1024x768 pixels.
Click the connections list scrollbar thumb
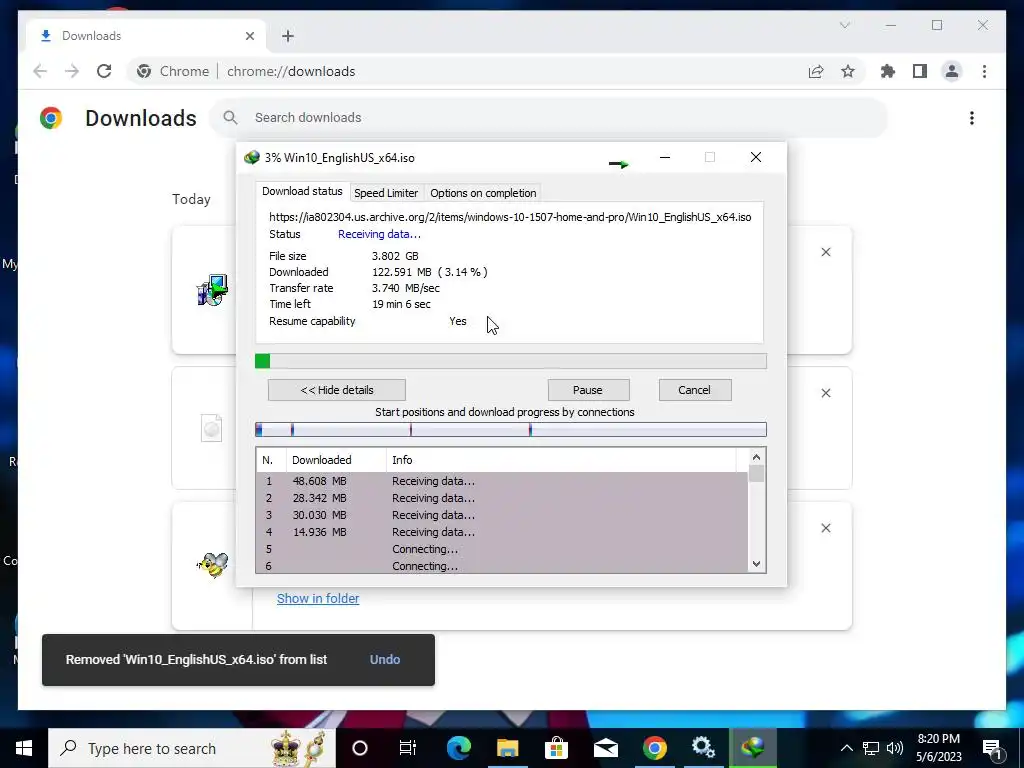[756, 473]
